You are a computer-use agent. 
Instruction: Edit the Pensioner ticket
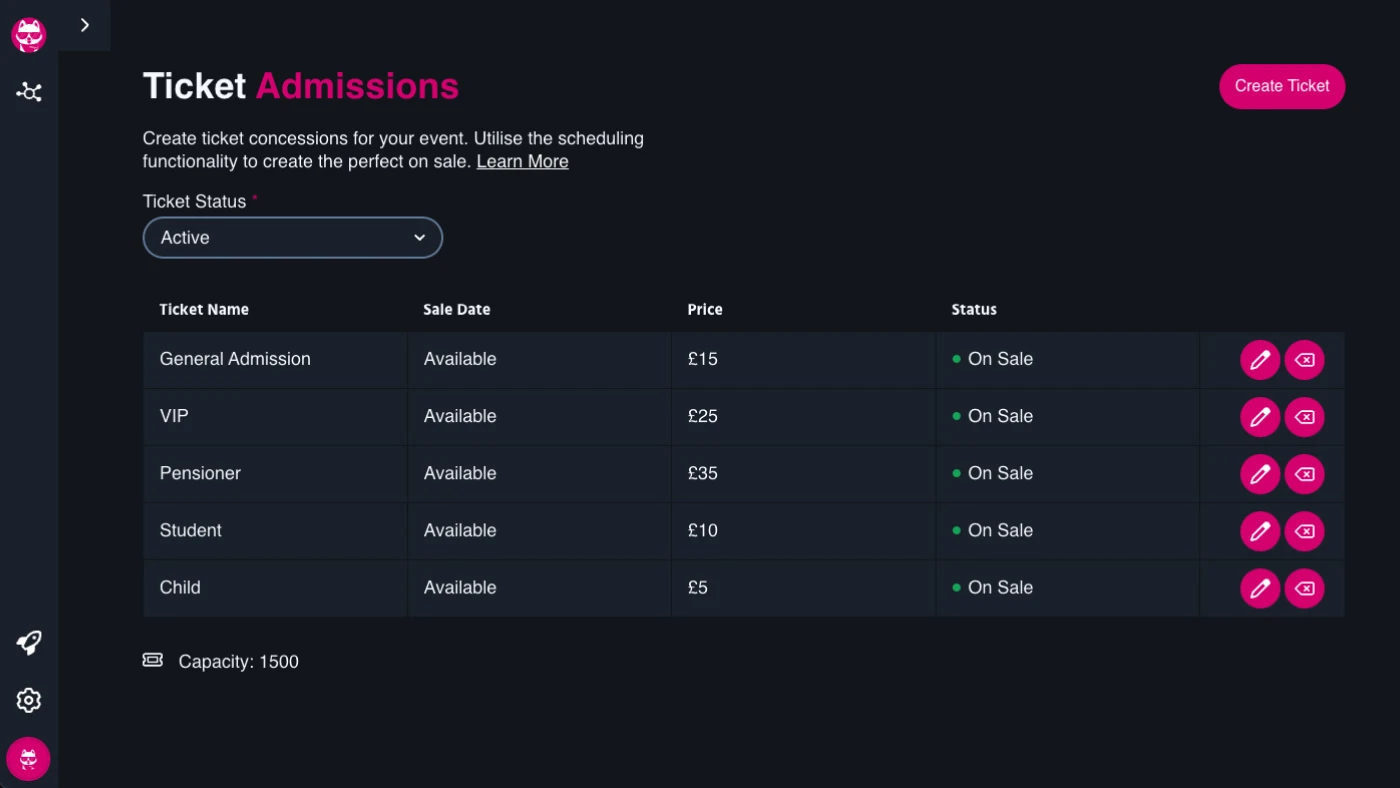coord(1259,474)
